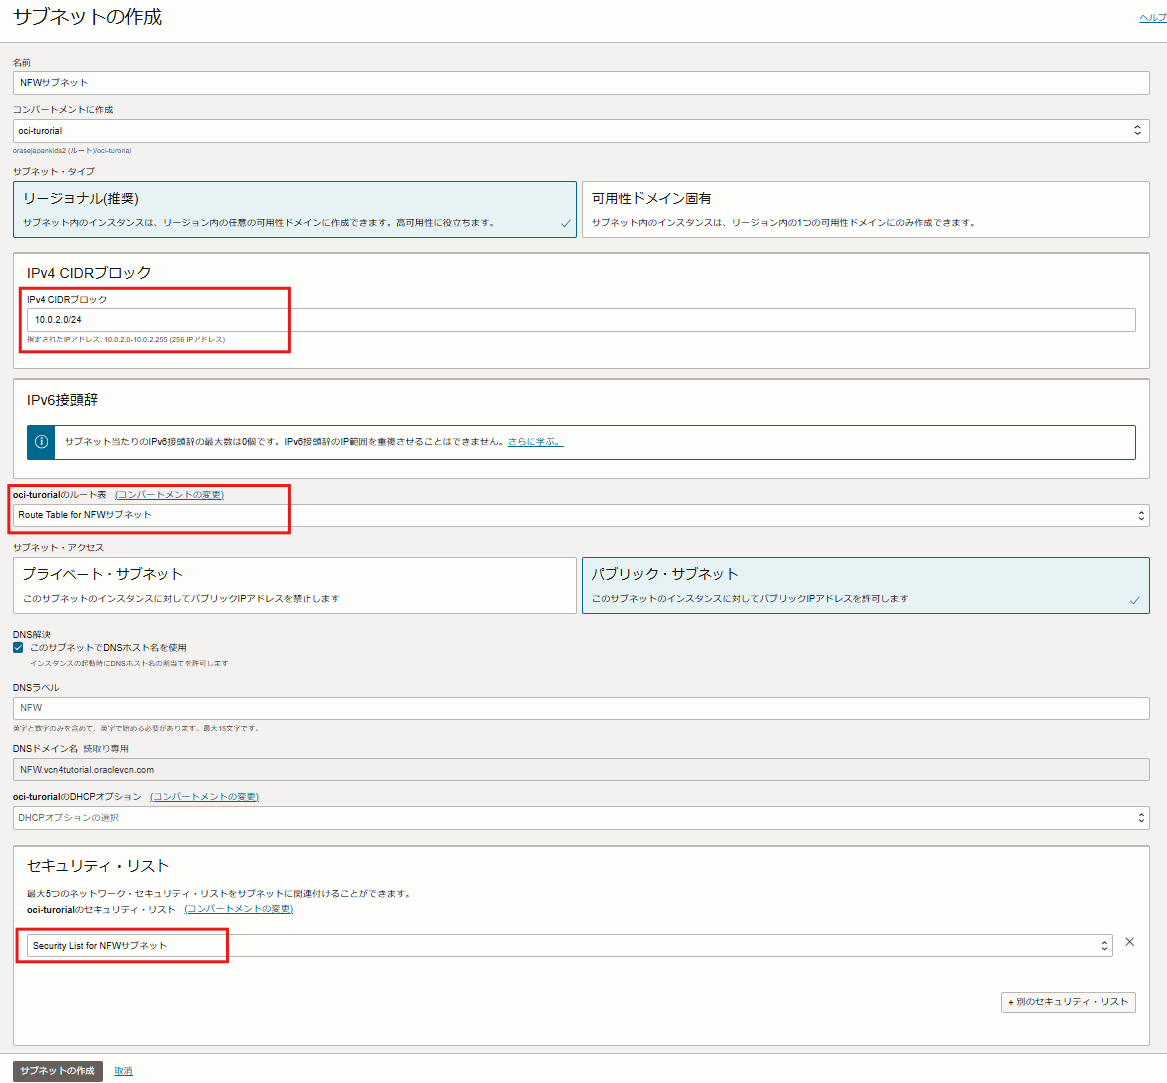Open the Route Table for NFW dropdown
1167x1083 pixels.
coord(580,515)
